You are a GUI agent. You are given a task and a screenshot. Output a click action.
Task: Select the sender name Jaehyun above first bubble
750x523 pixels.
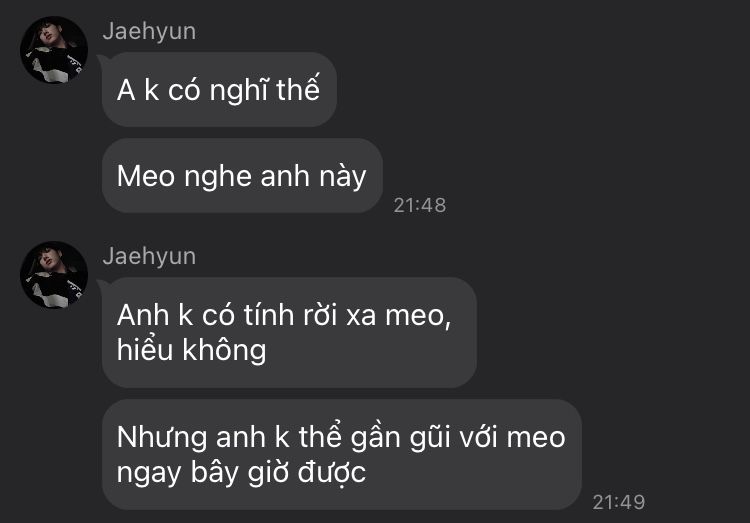[149, 32]
